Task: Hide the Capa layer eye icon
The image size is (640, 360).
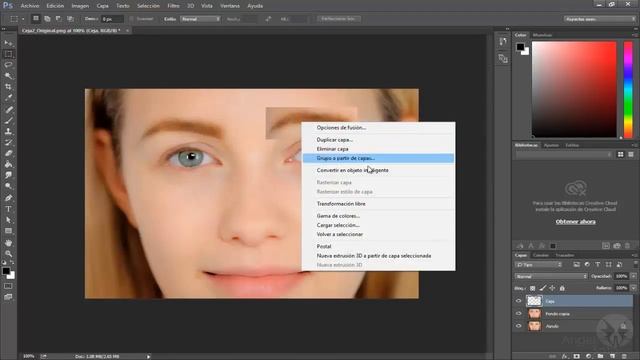Action: 519,301
